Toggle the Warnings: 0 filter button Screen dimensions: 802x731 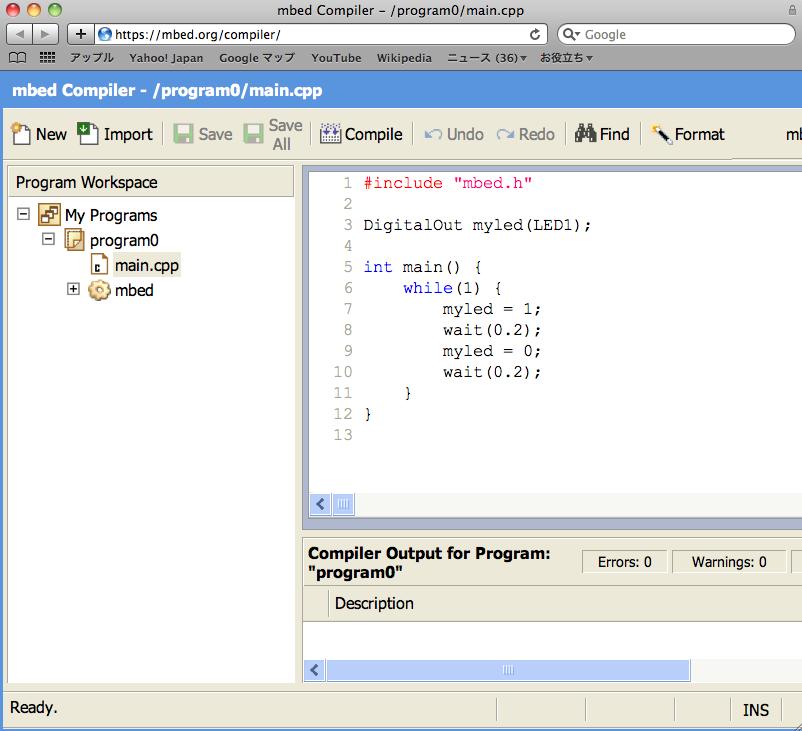click(729, 562)
